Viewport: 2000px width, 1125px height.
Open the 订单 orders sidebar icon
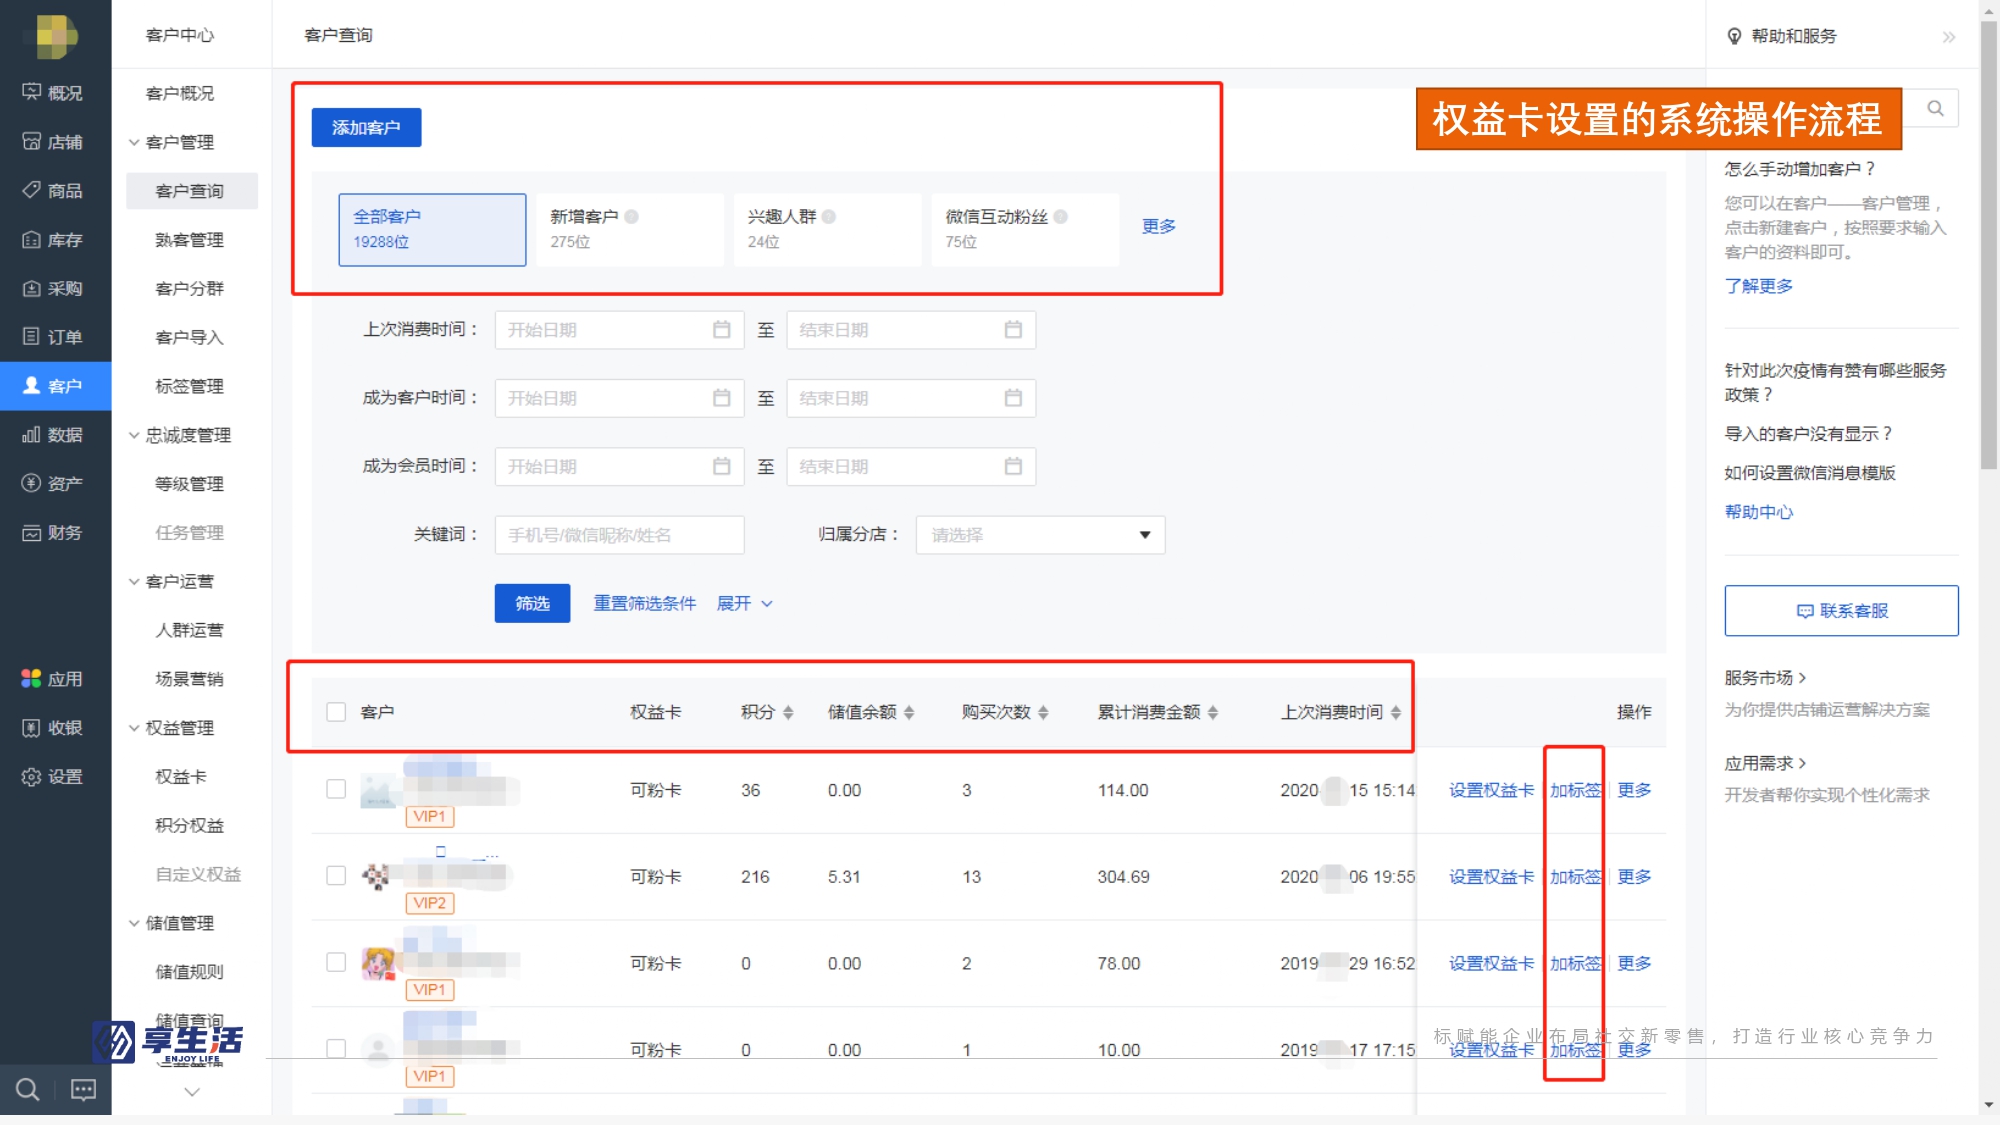(x=32, y=336)
